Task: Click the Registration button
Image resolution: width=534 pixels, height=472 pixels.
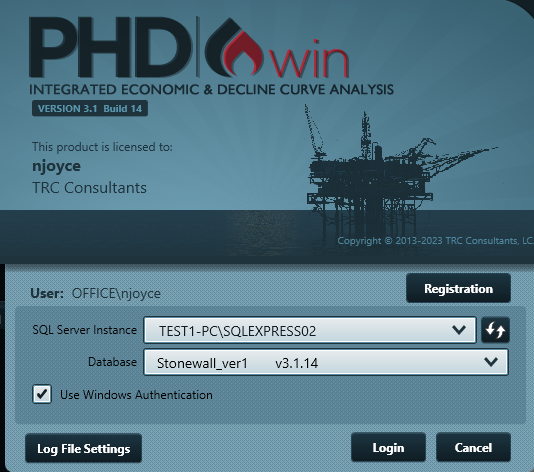Action: click(458, 288)
